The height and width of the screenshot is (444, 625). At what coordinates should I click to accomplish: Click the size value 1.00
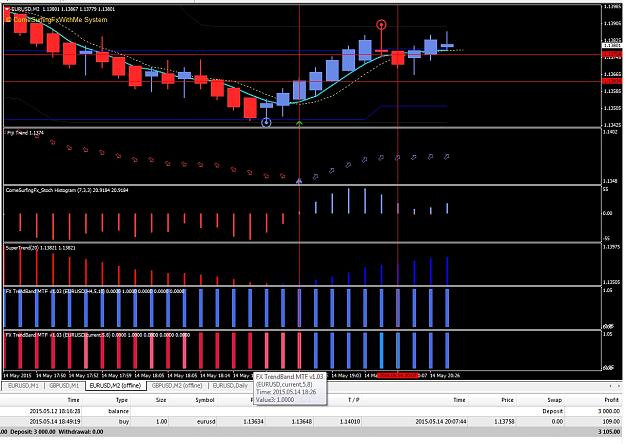click(161, 421)
